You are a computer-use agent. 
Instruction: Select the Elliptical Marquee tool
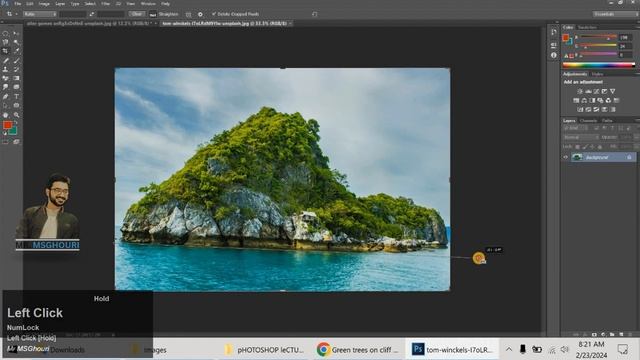coord(6,33)
